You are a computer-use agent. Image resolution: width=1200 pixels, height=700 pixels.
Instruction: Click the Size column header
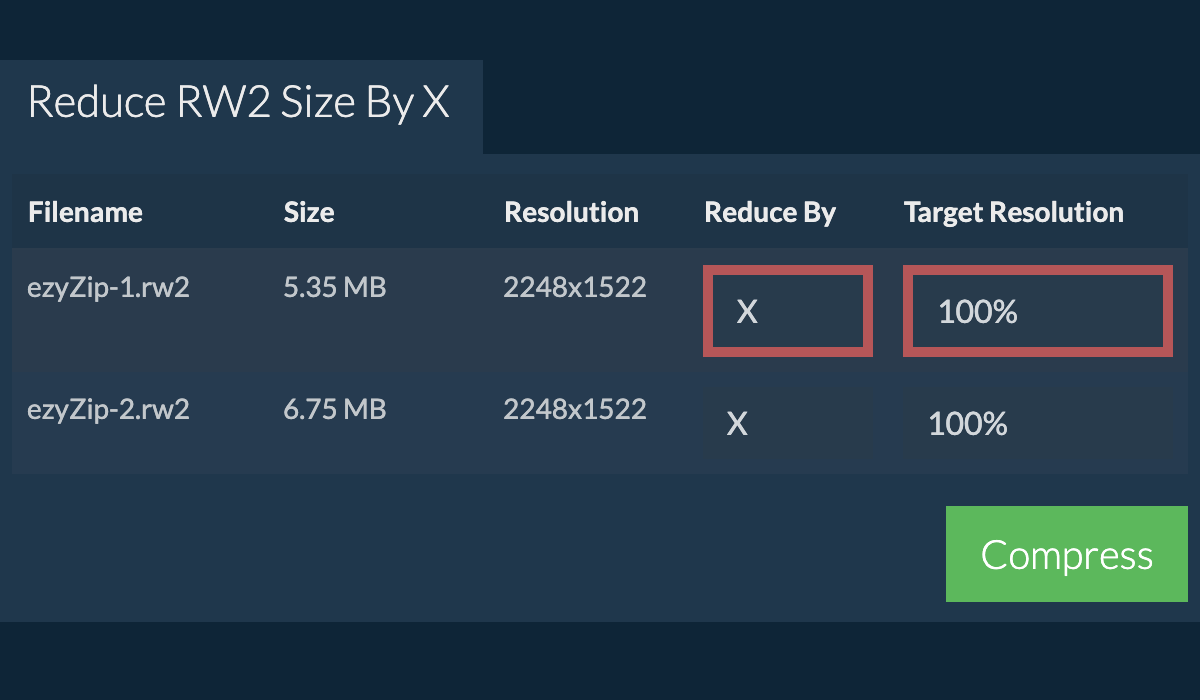click(x=308, y=212)
